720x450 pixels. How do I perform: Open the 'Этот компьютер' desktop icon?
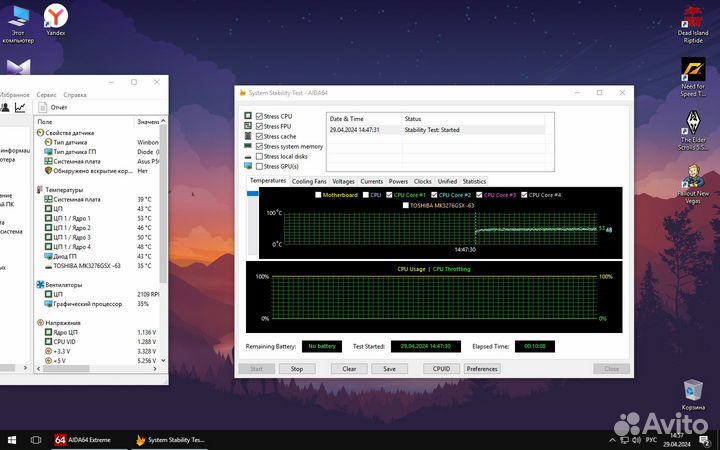[x=18, y=24]
